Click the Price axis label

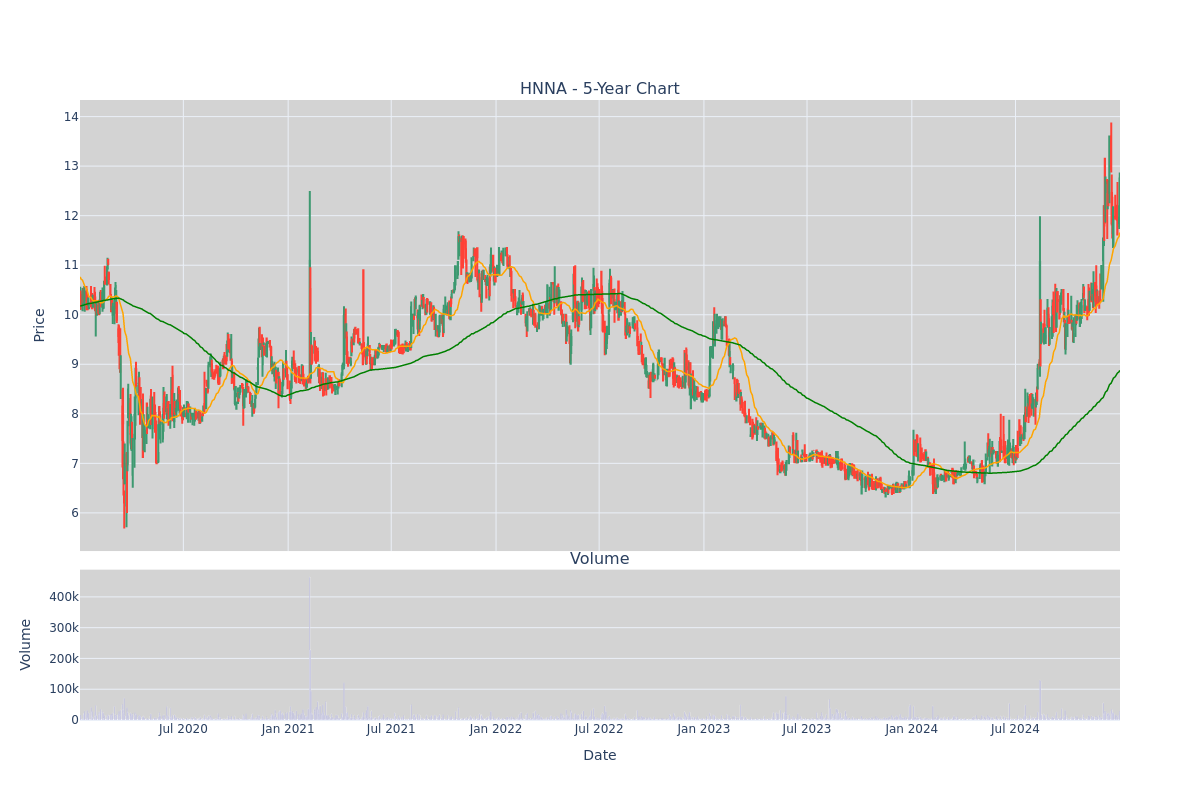[40, 325]
